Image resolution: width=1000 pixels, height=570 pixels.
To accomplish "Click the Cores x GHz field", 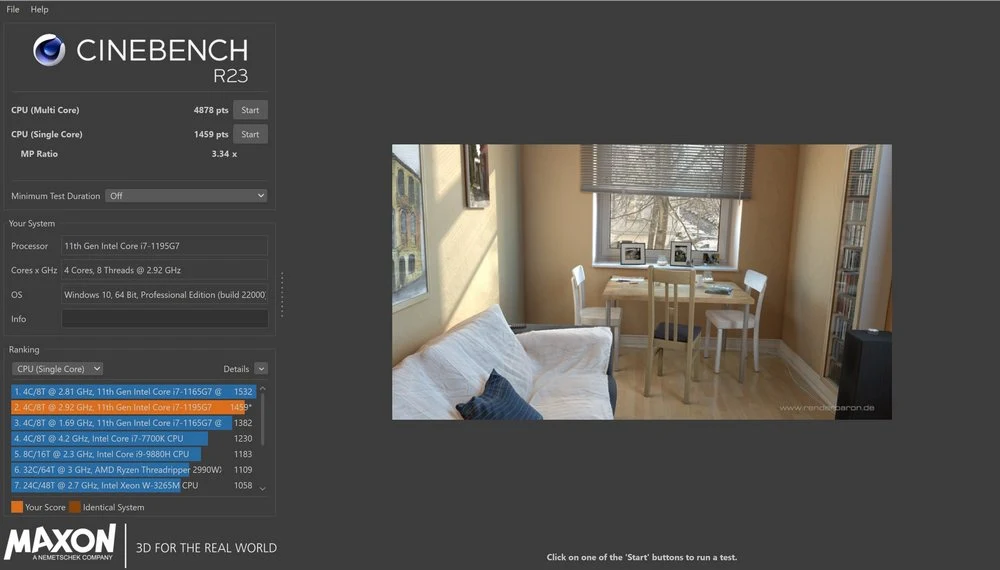I will pyautogui.click(x=165, y=270).
